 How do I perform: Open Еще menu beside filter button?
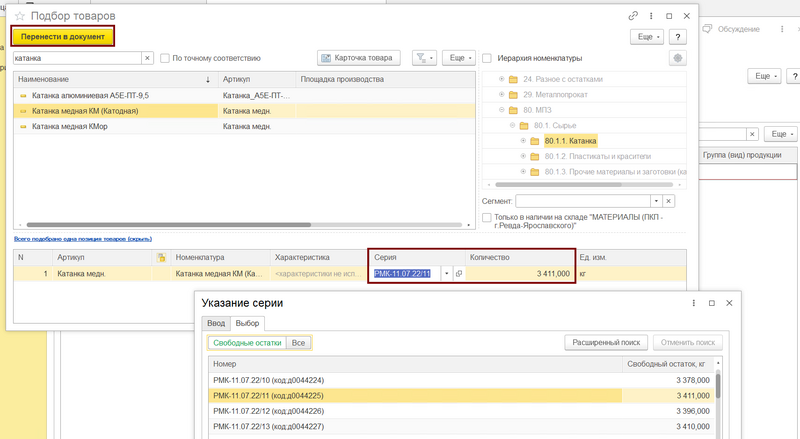(459, 58)
